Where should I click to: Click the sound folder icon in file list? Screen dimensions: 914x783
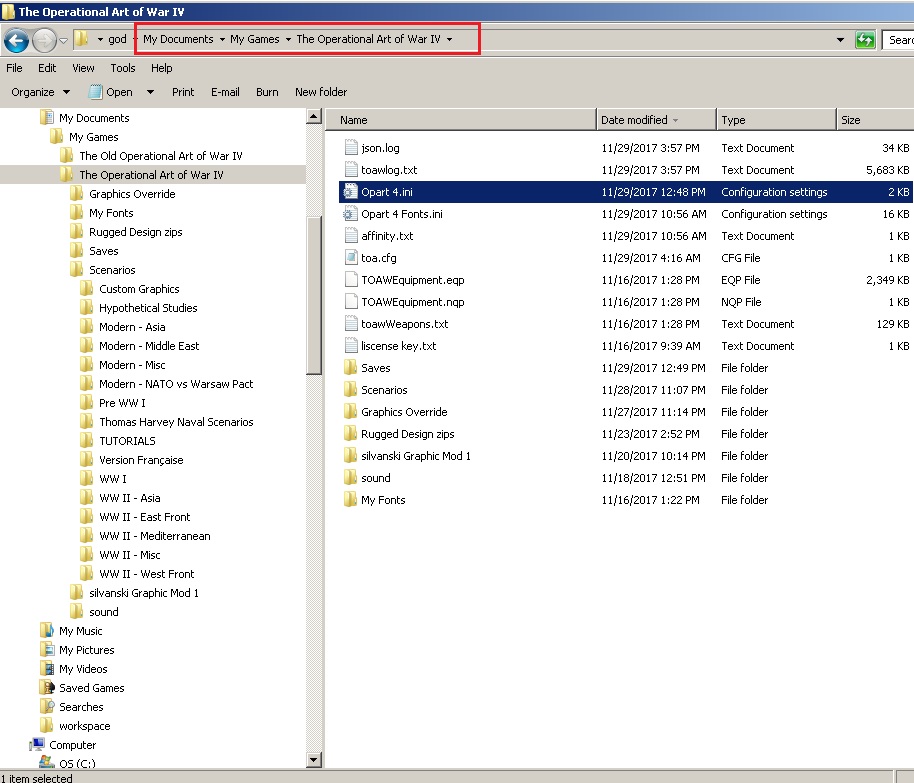point(350,477)
